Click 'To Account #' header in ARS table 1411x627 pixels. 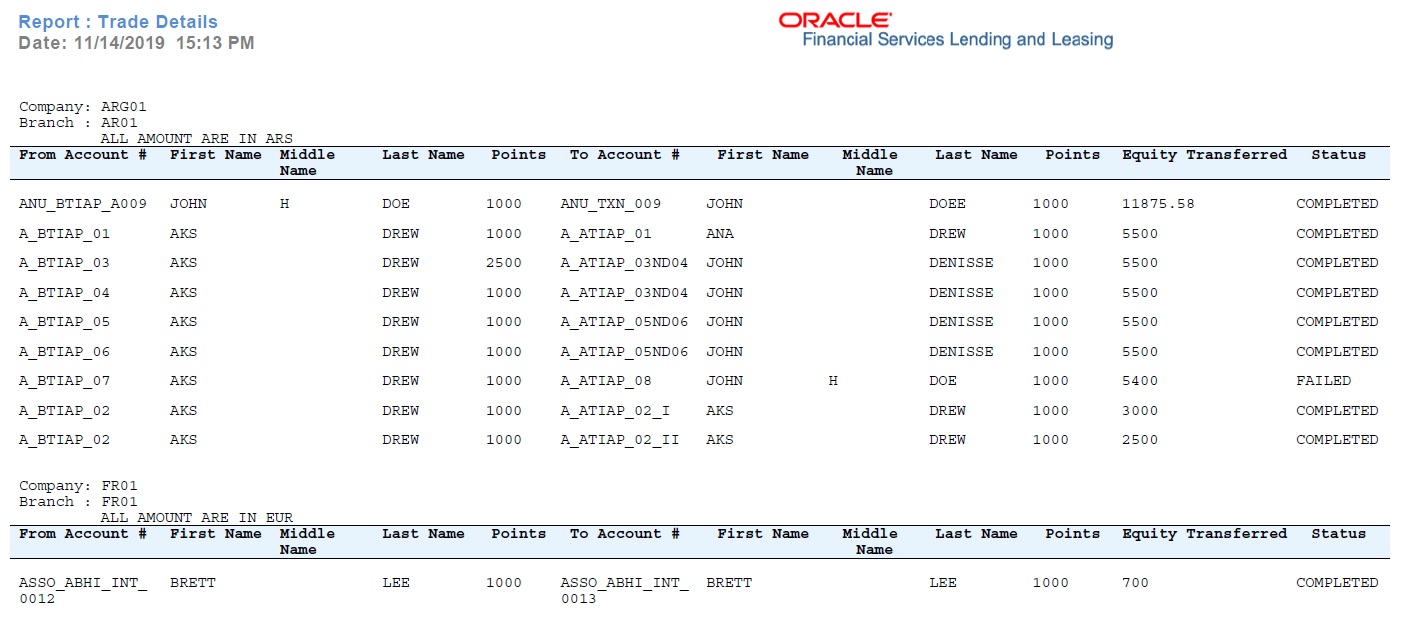tap(625, 155)
